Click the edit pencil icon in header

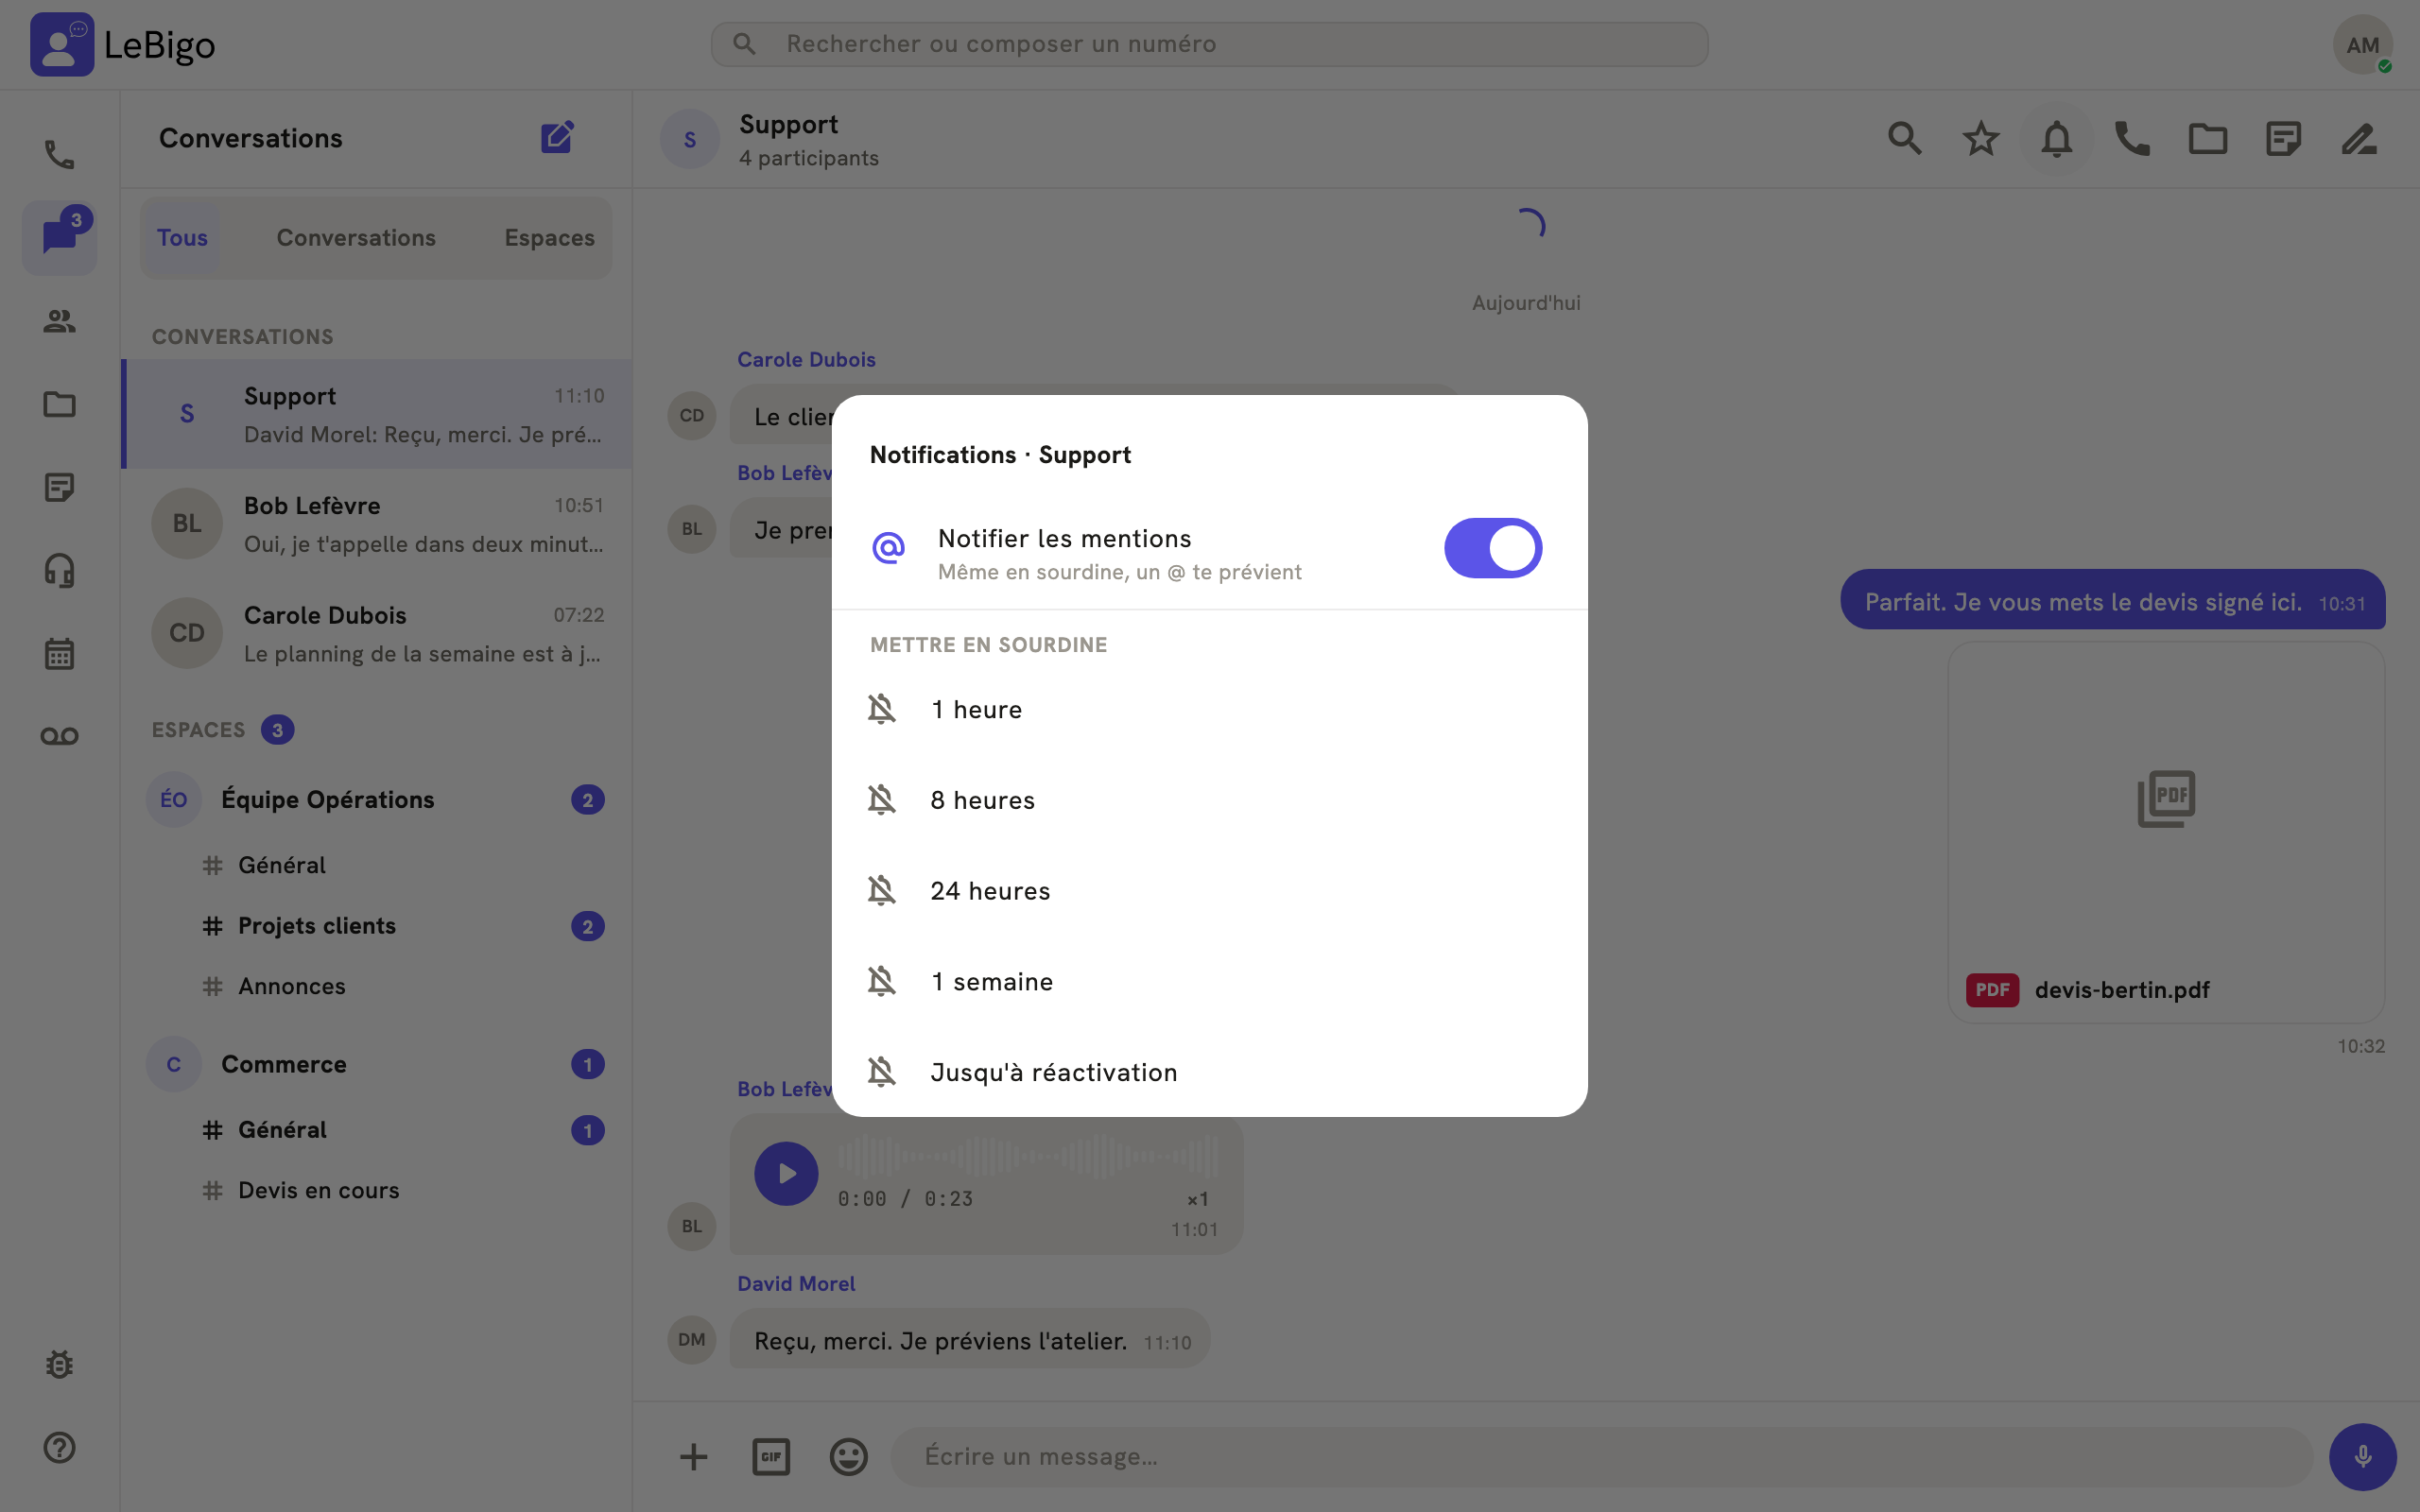pyautogui.click(x=2359, y=138)
